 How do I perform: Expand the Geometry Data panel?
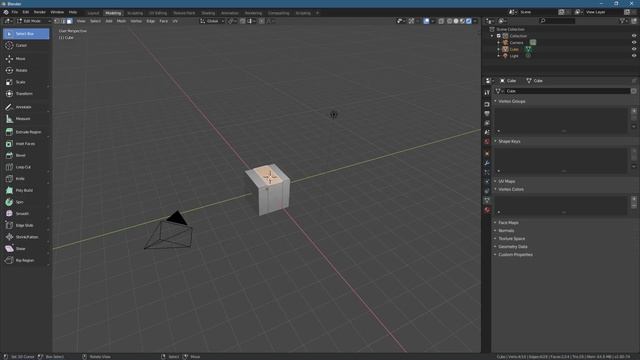[x=512, y=247]
